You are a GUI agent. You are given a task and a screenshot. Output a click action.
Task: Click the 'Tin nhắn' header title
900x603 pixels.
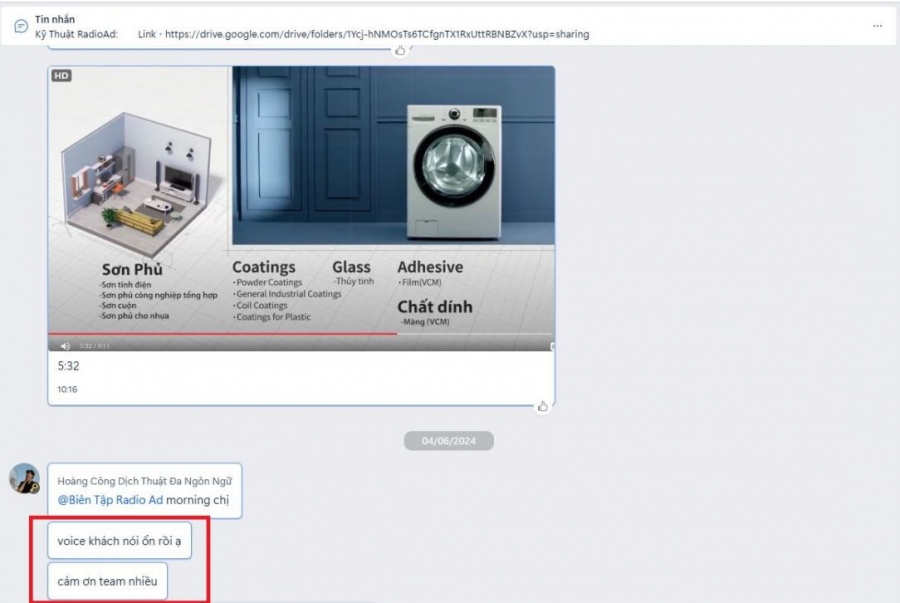[x=55, y=19]
